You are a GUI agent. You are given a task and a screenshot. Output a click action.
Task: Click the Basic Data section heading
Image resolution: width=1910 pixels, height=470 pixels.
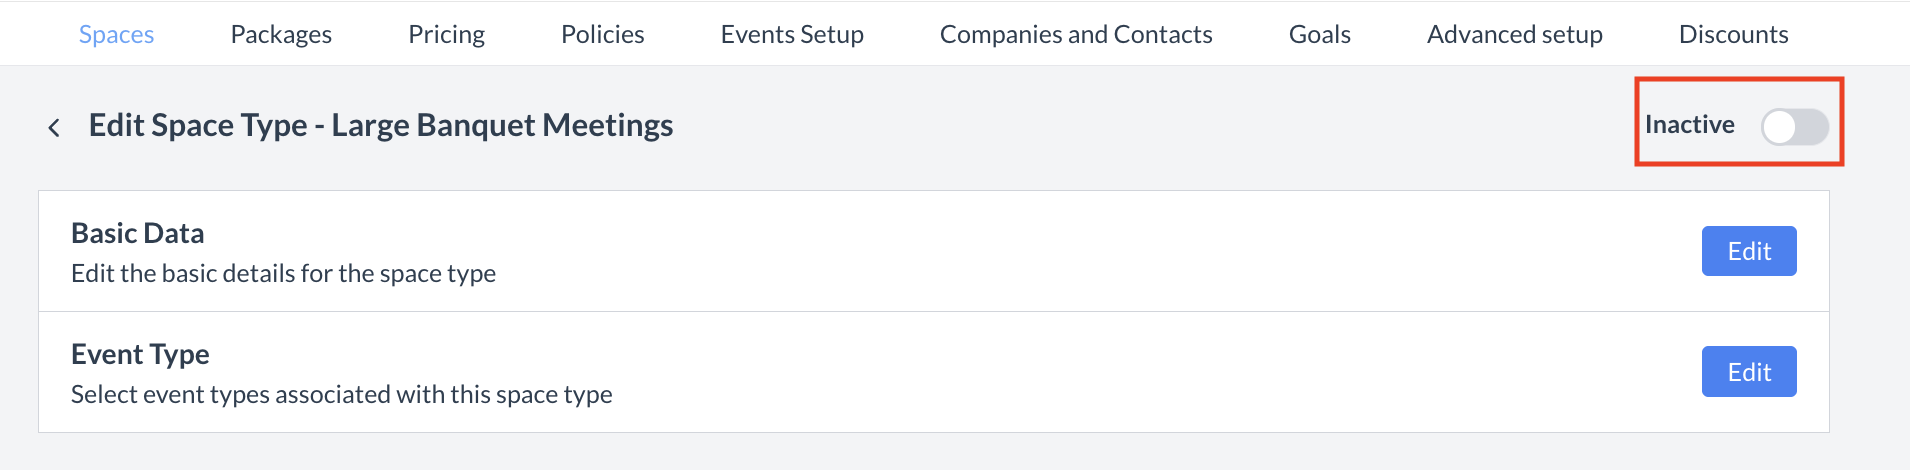[138, 233]
